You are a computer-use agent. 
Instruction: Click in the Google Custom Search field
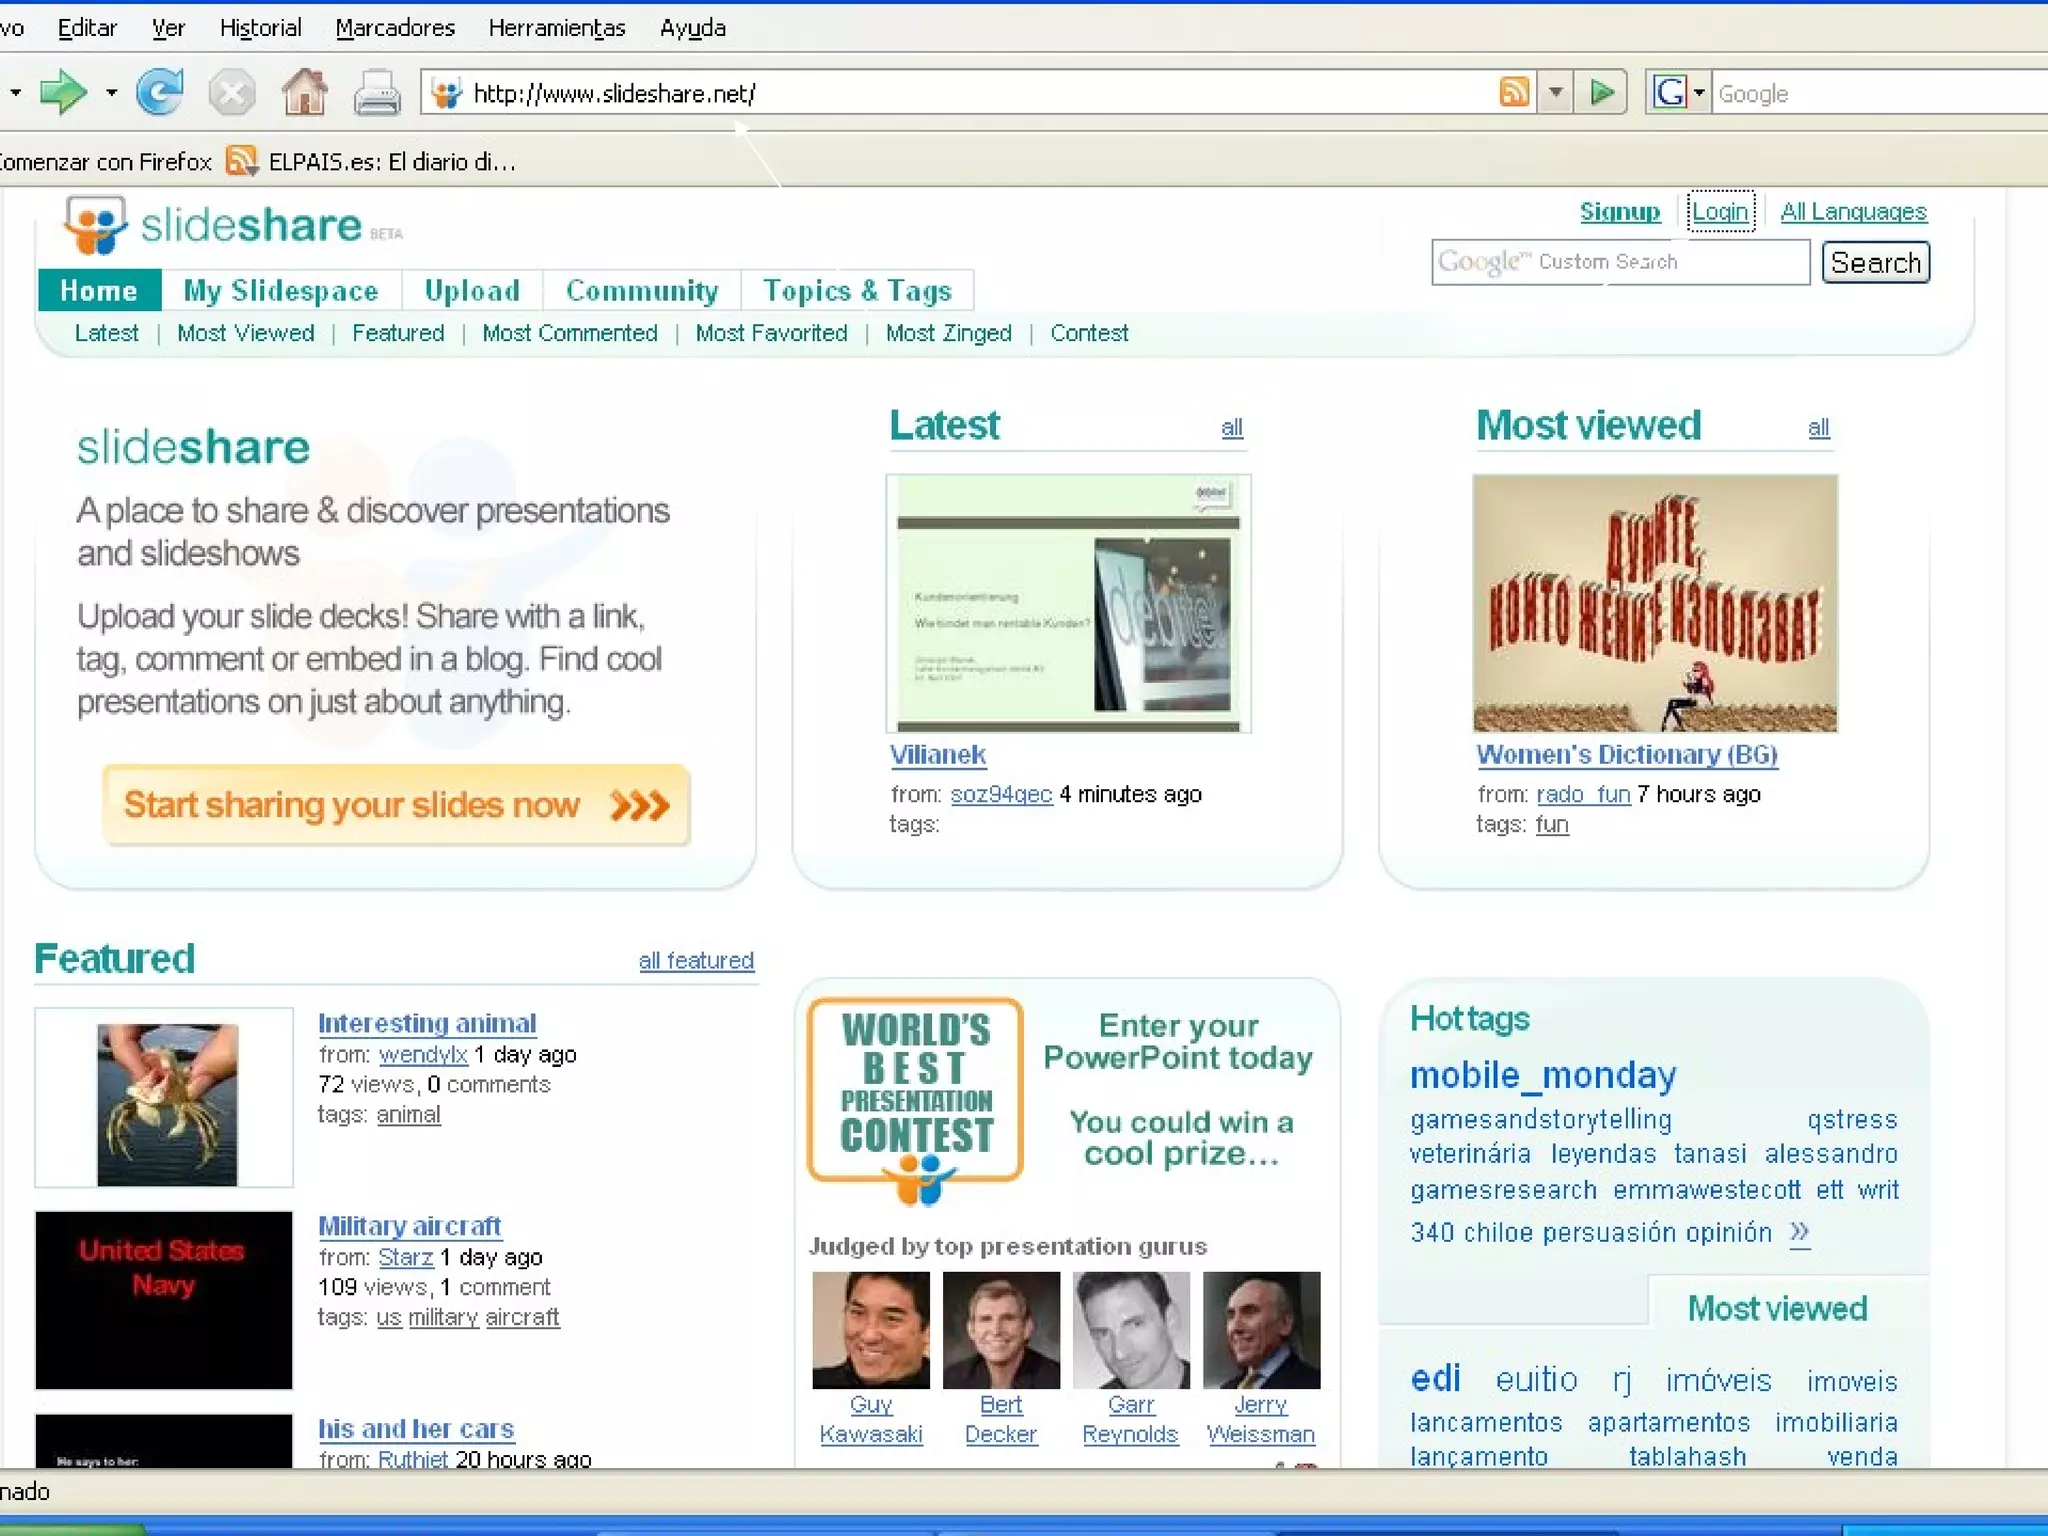(x=1620, y=262)
